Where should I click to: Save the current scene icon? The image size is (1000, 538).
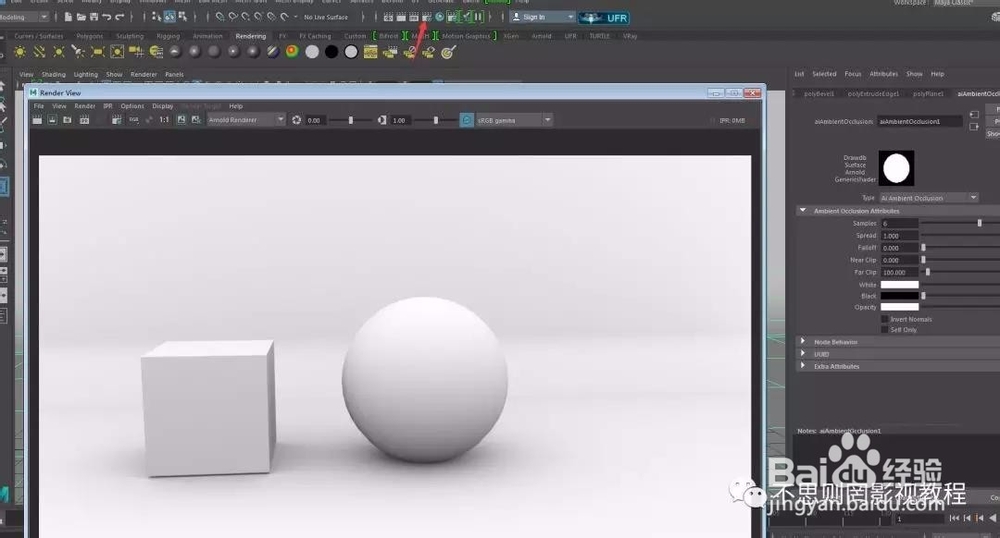coord(94,17)
